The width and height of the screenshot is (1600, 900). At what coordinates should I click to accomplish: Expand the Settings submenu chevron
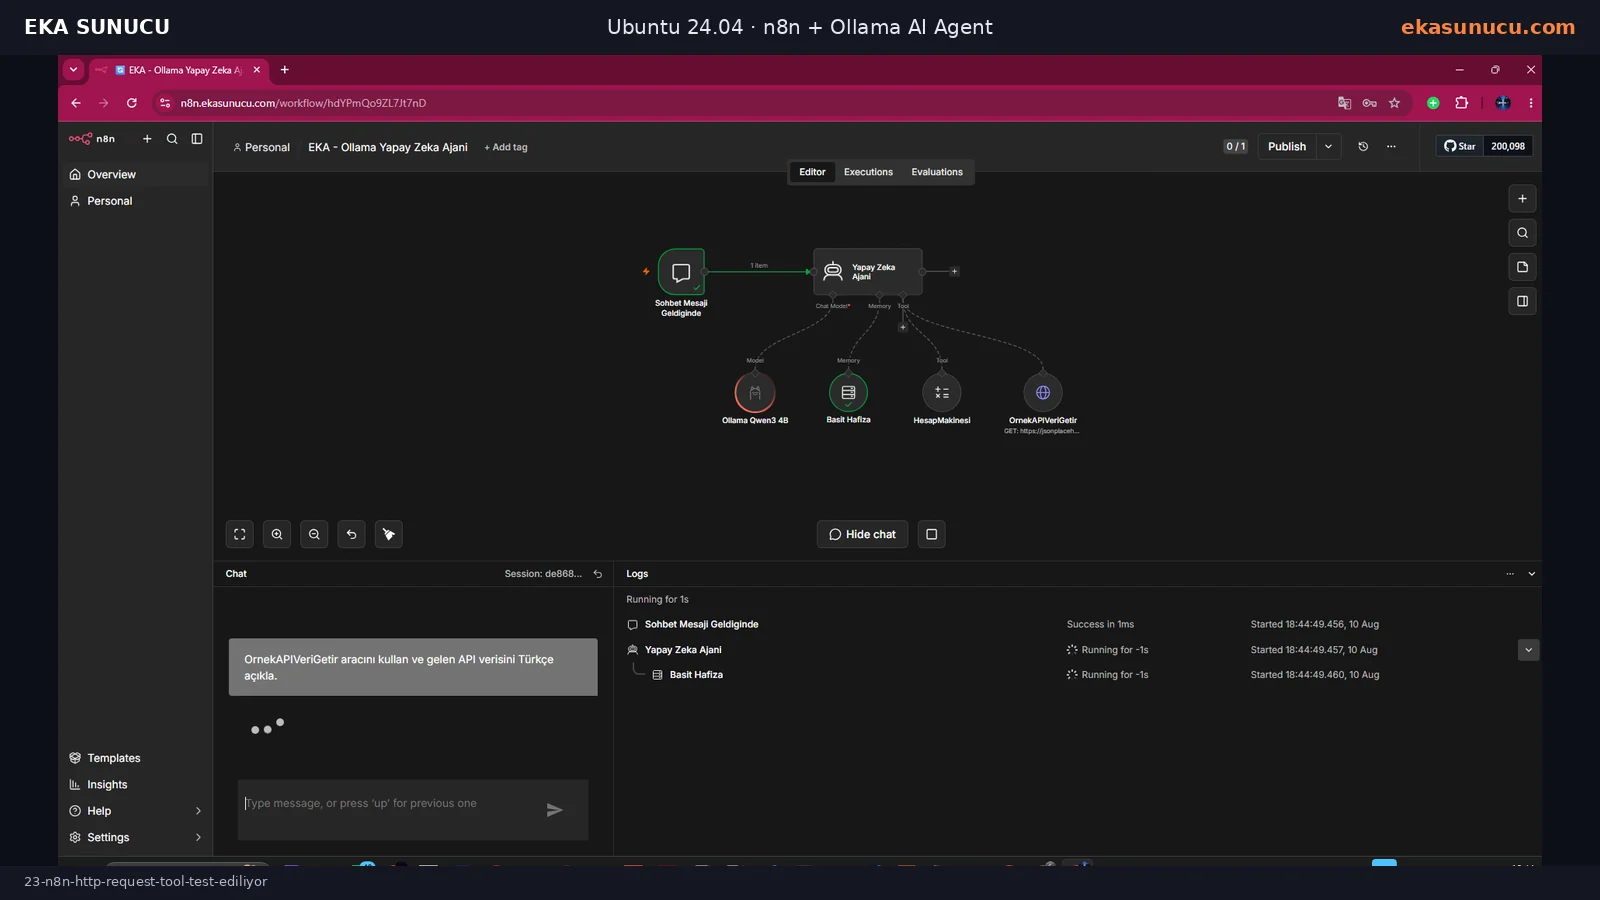[198, 838]
